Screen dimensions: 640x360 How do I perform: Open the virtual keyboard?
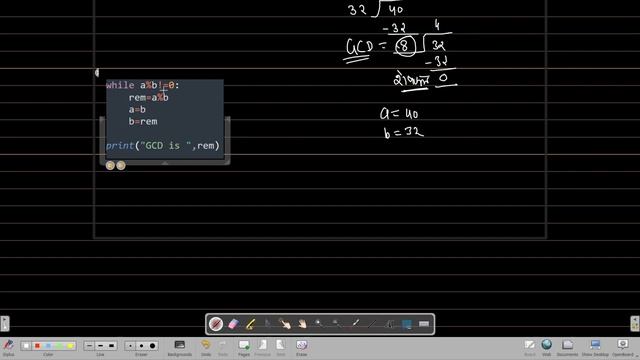coord(424,324)
